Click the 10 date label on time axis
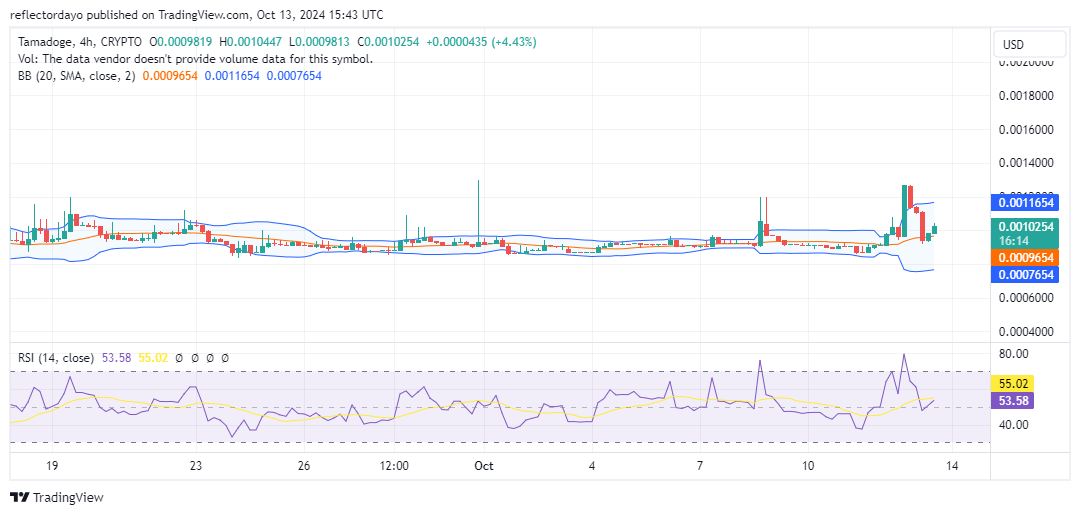1080x515 pixels. 809,466
